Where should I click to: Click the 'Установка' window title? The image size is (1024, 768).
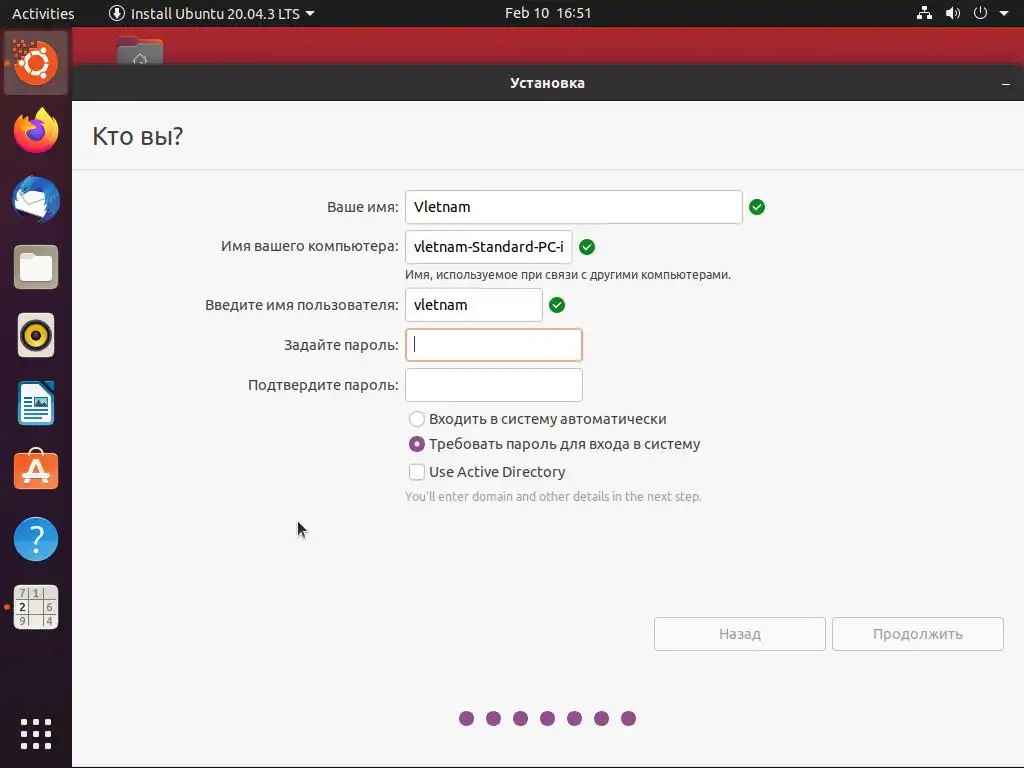point(547,83)
